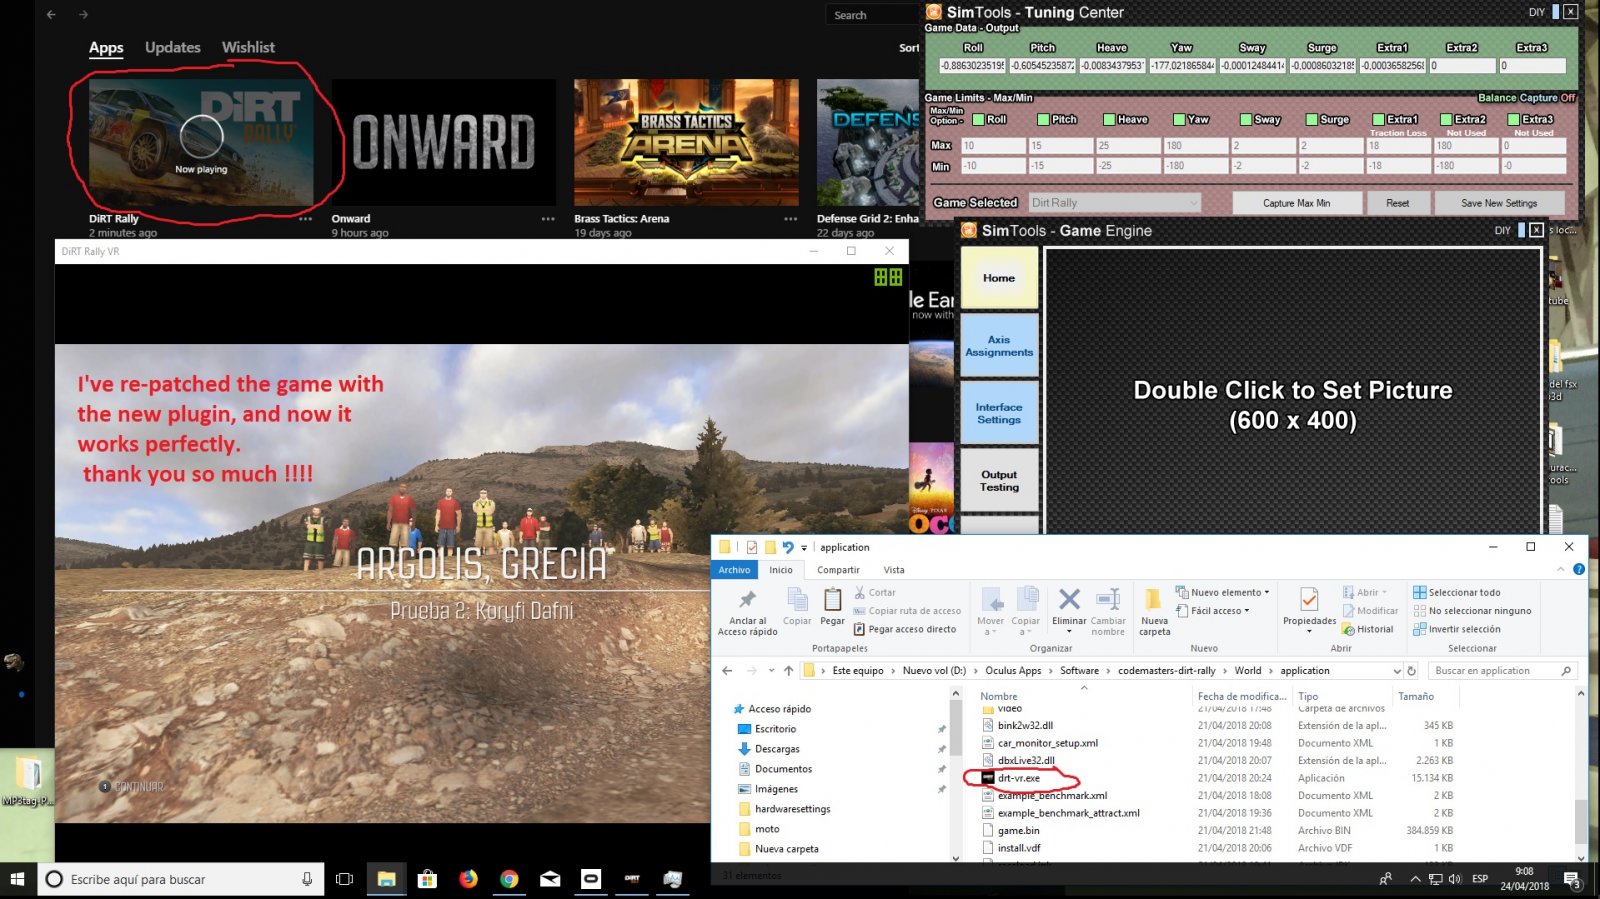Toggle the Yaw Max/Min option checkbox
This screenshot has height=899, width=1600.
click(x=1179, y=120)
